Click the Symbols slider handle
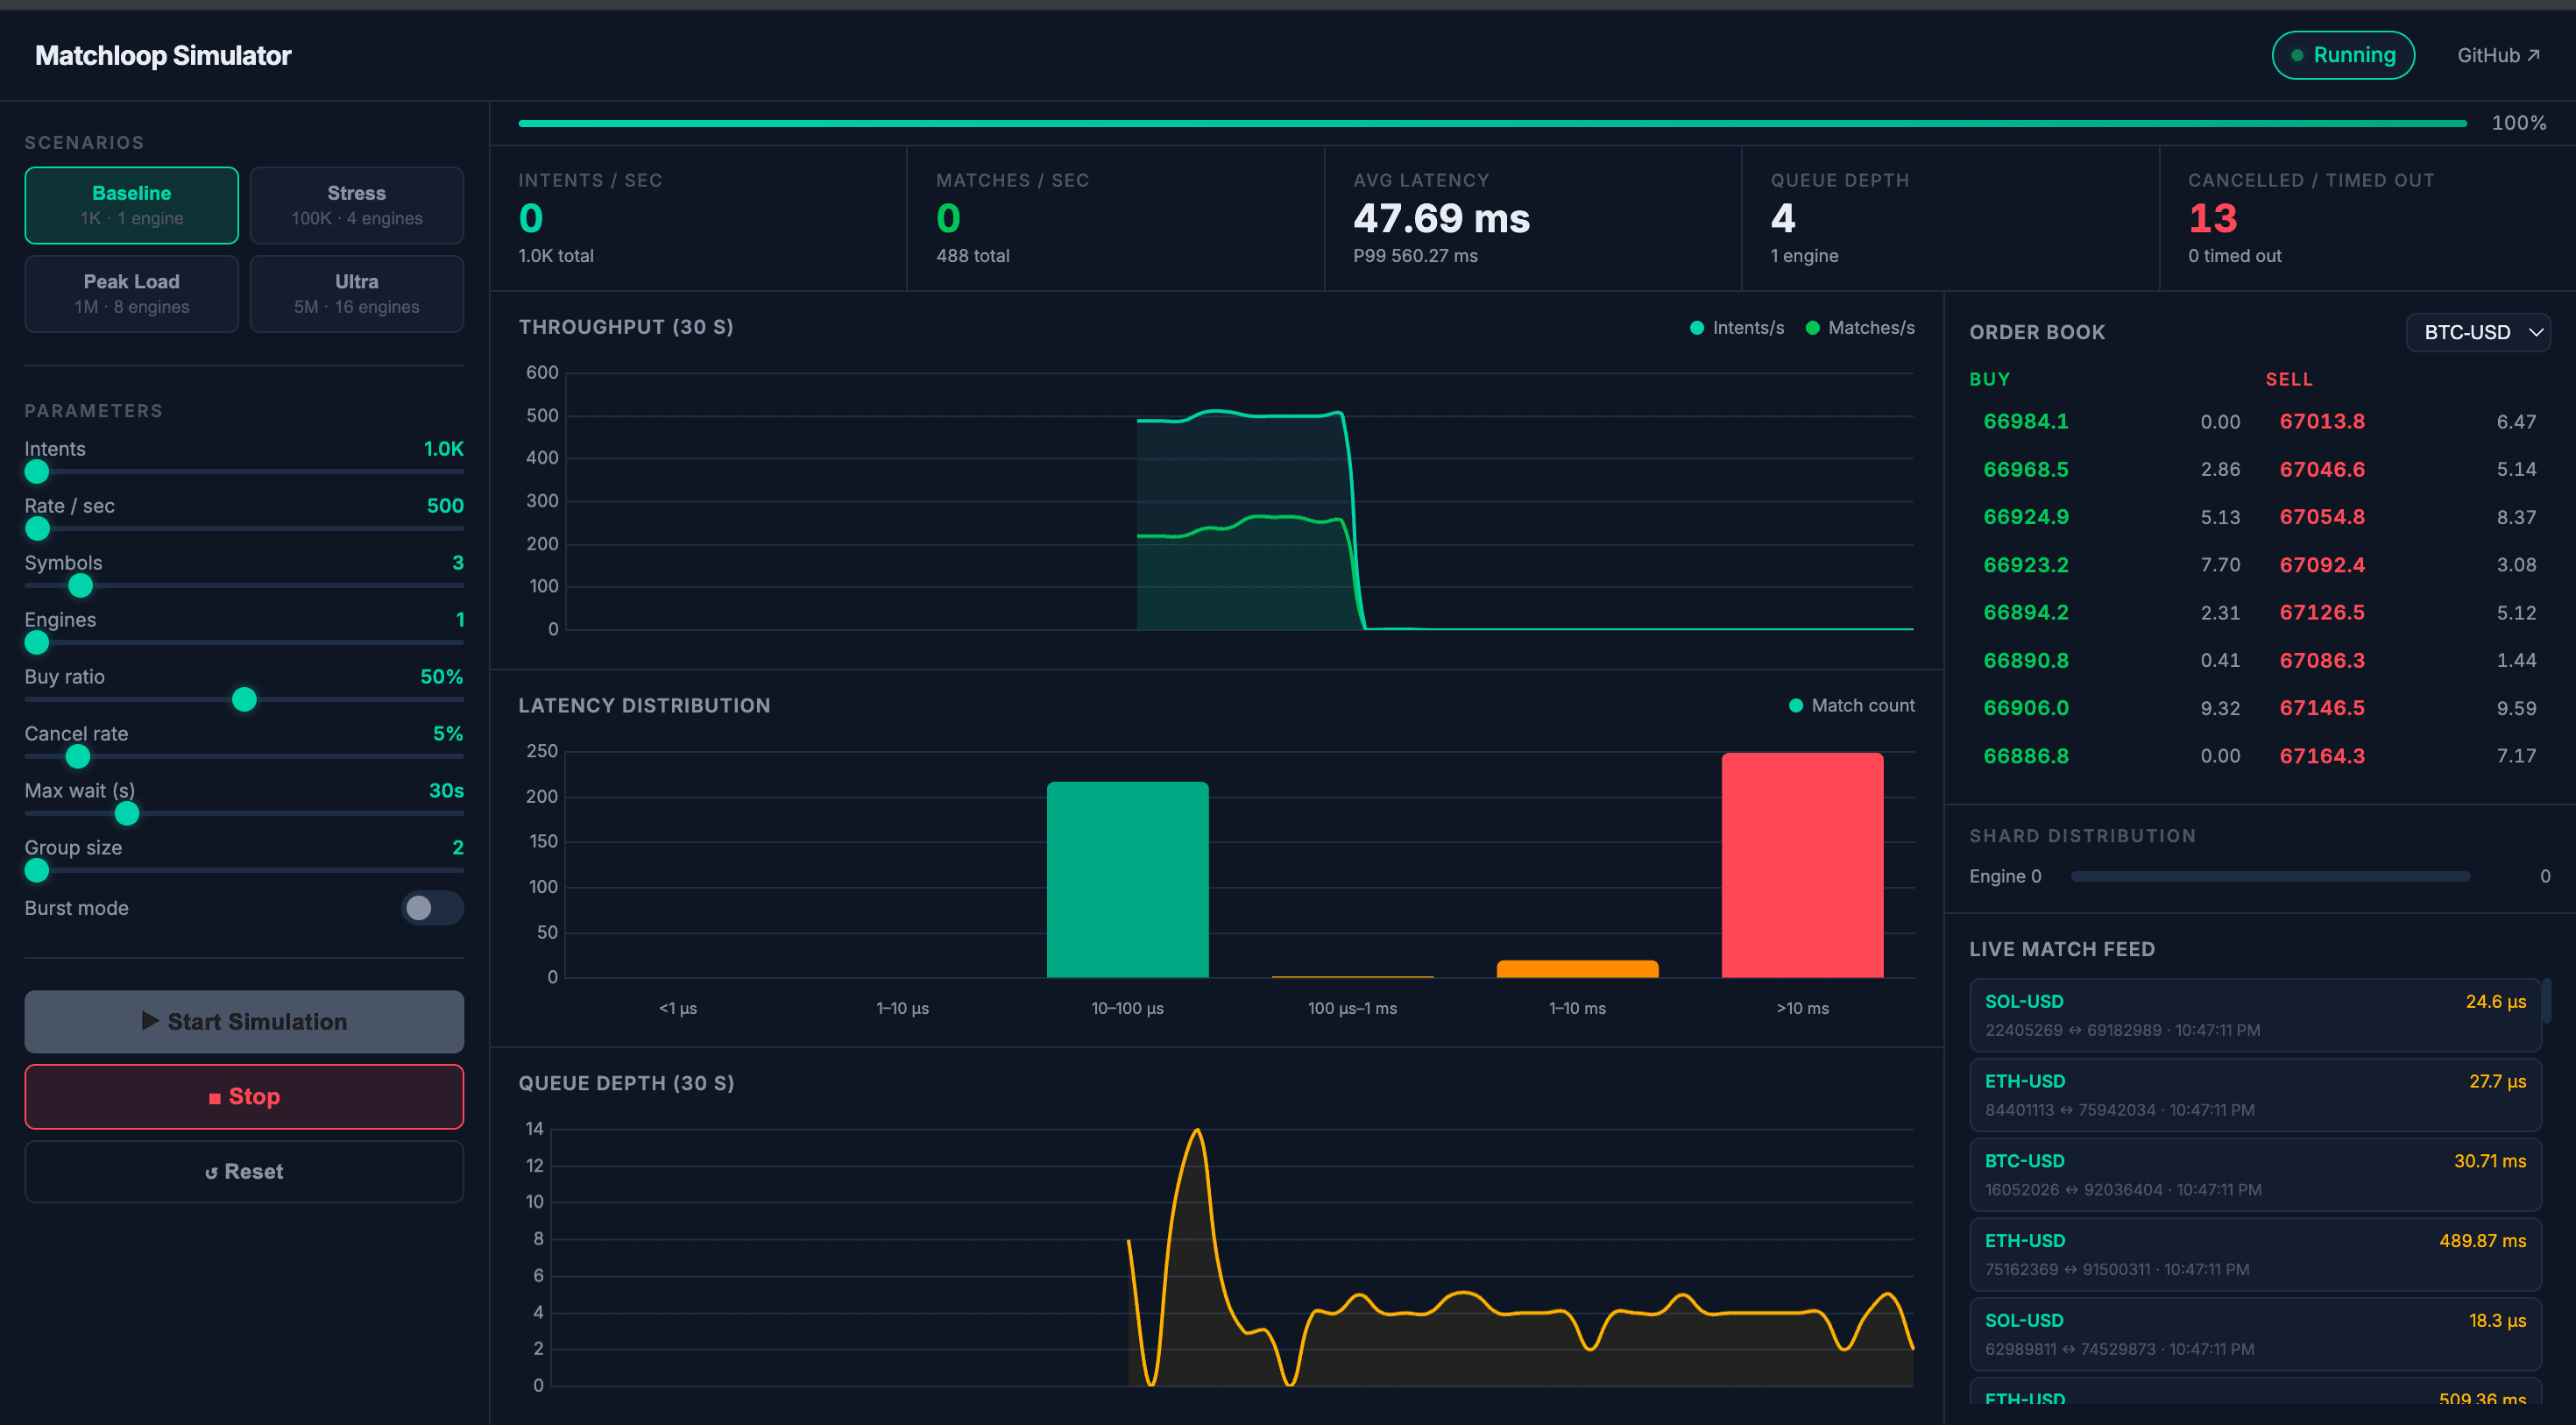 (x=80, y=586)
